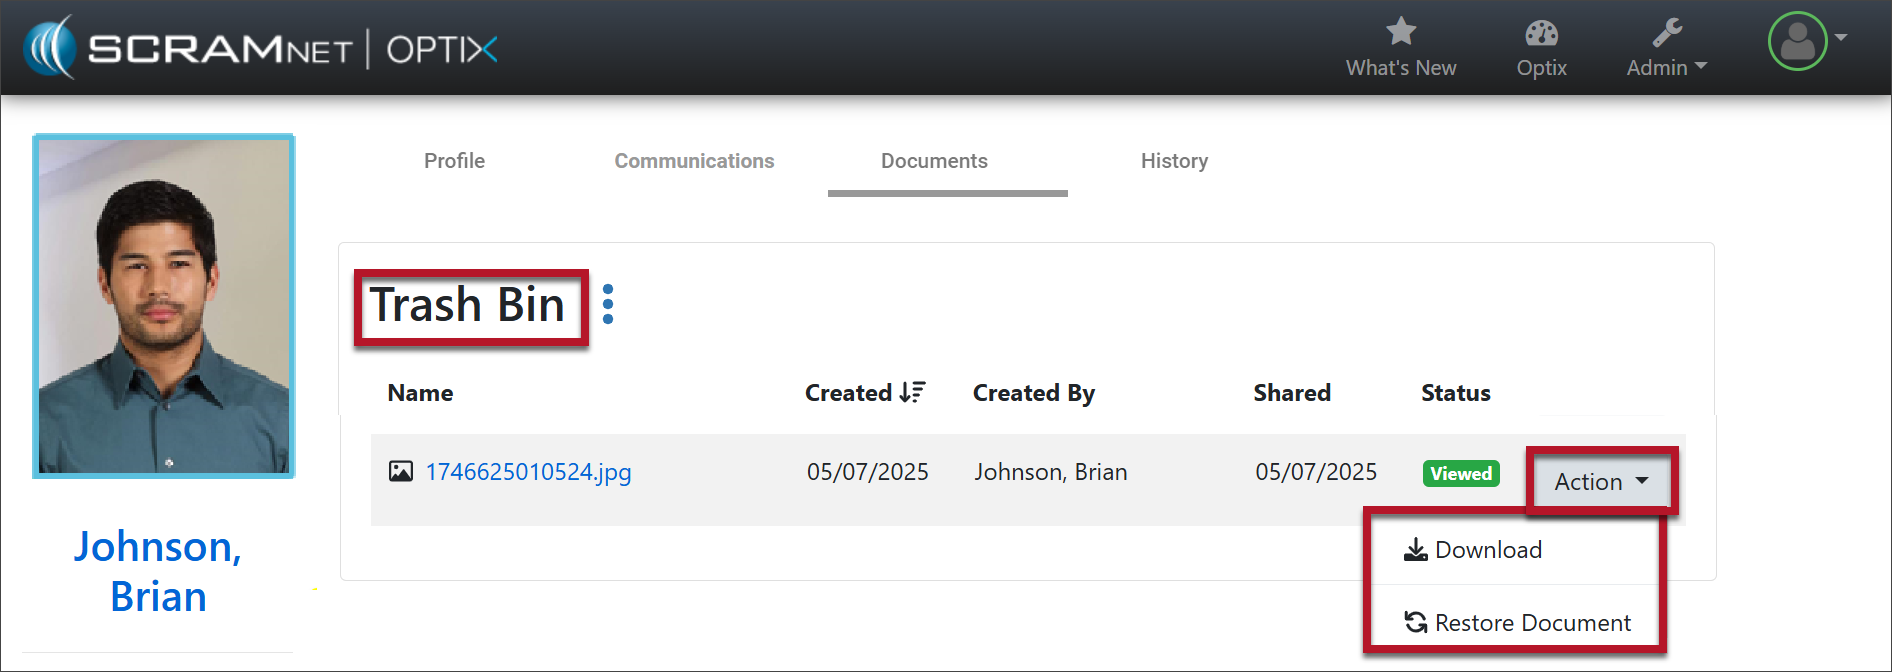This screenshot has width=1892, height=672.
Task: Expand the Action dropdown button
Action: (1600, 481)
